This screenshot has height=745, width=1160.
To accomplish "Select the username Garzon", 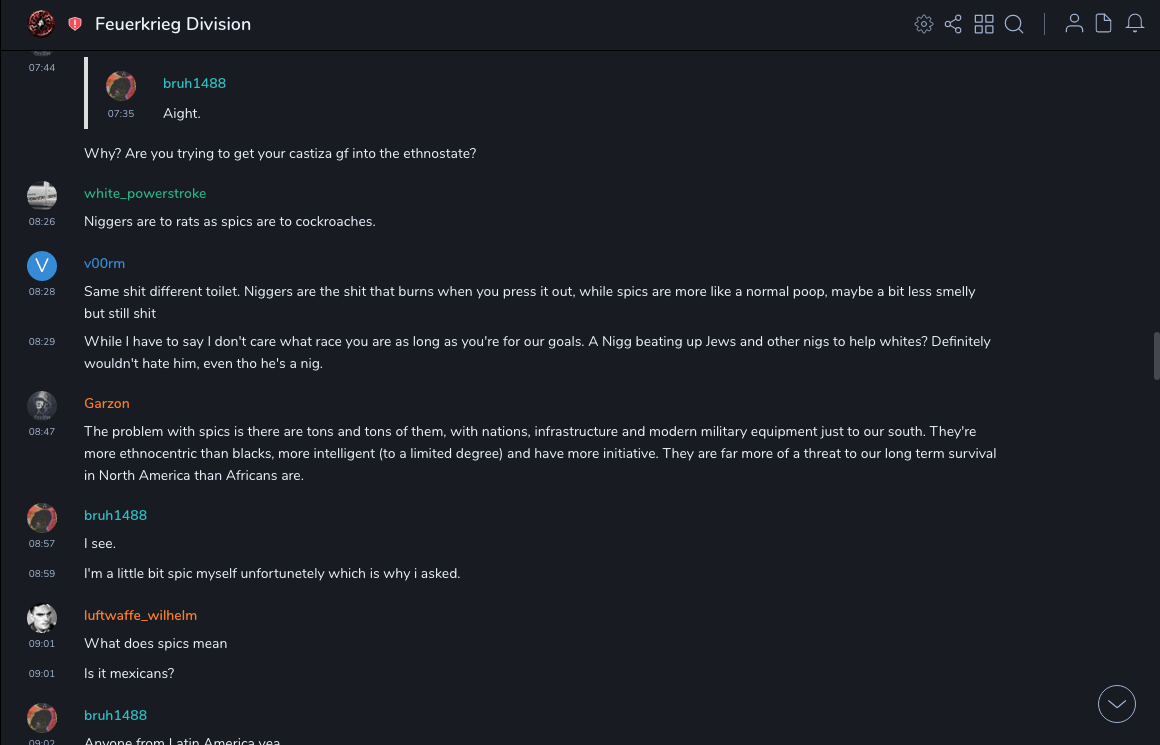I will point(107,403).
